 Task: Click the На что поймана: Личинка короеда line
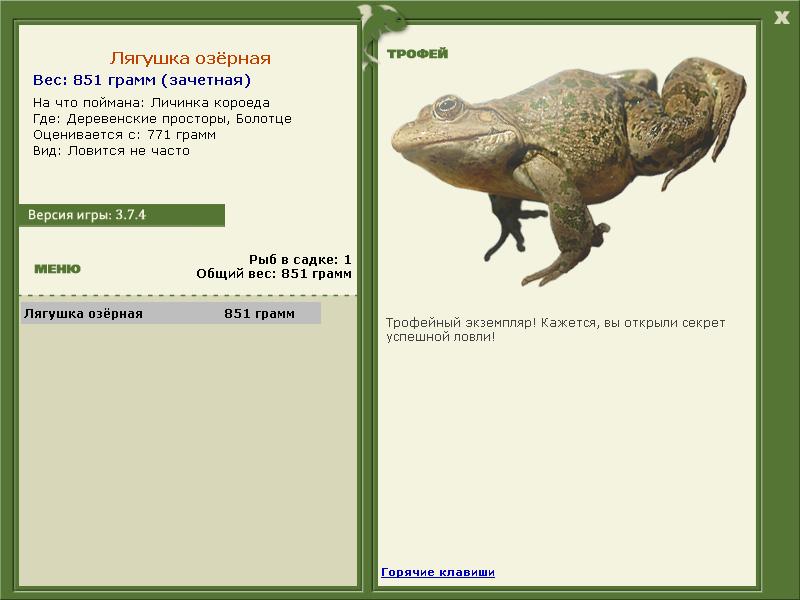(x=151, y=103)
